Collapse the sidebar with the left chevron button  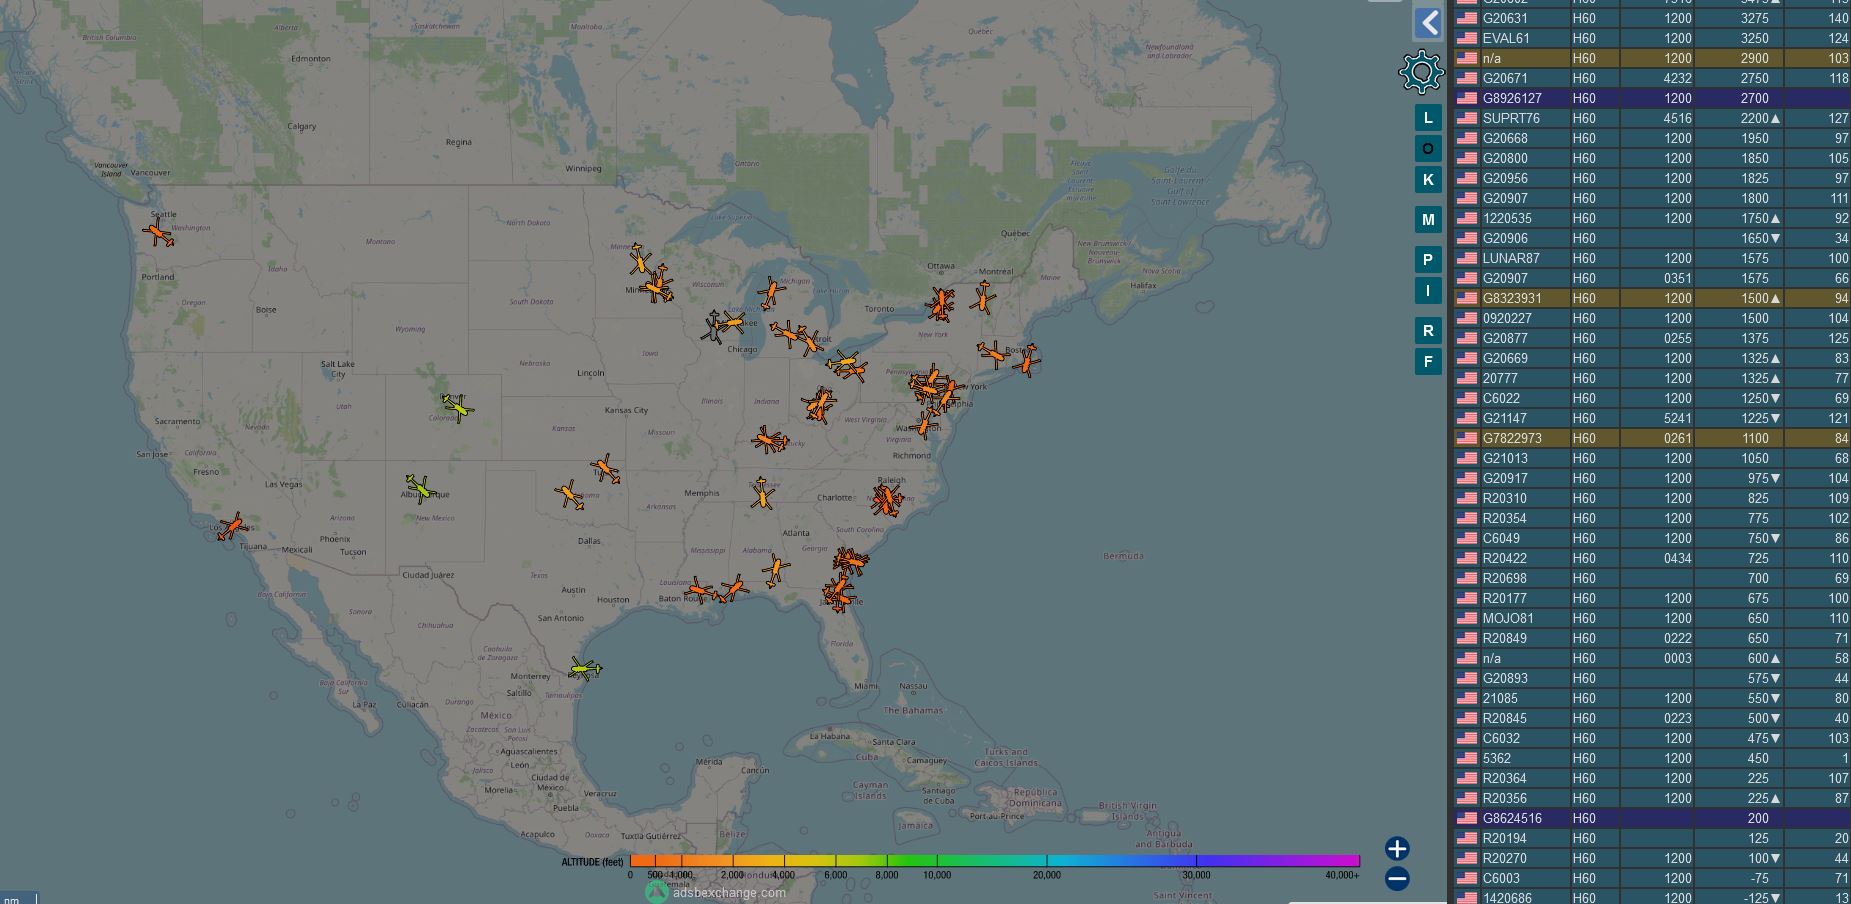point(1428,23)
